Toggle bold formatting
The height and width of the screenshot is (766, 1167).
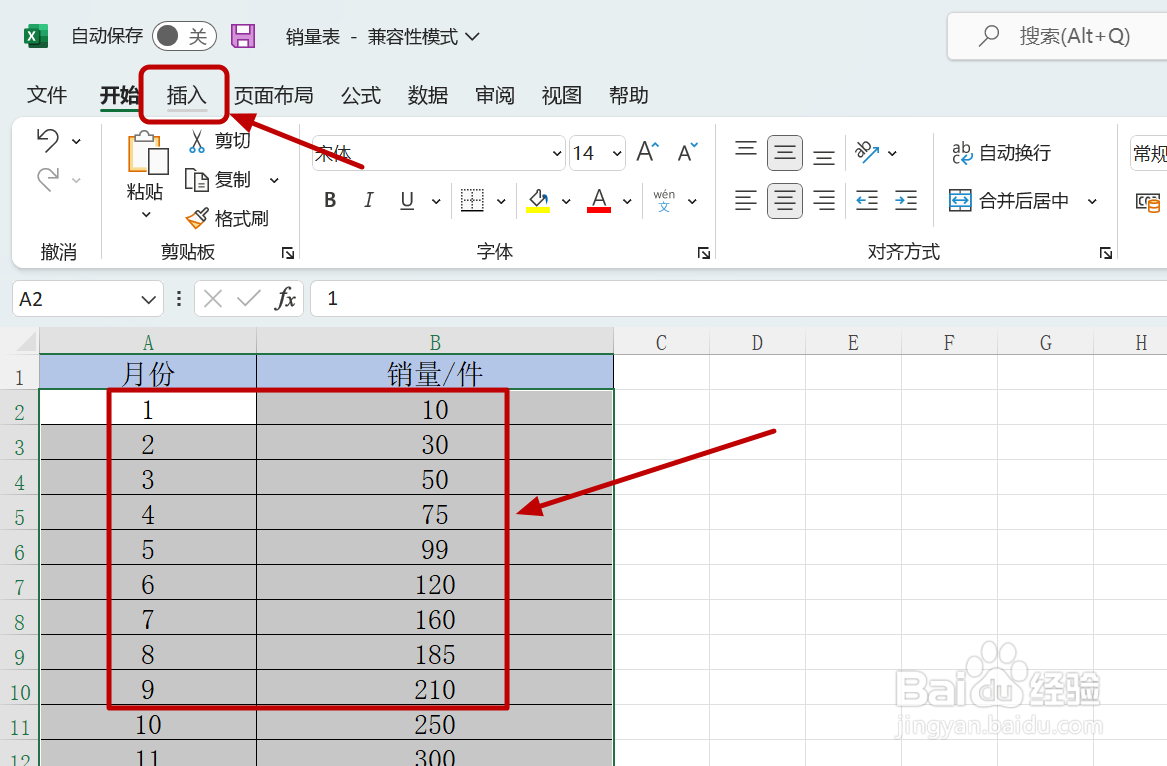(330, 200)
